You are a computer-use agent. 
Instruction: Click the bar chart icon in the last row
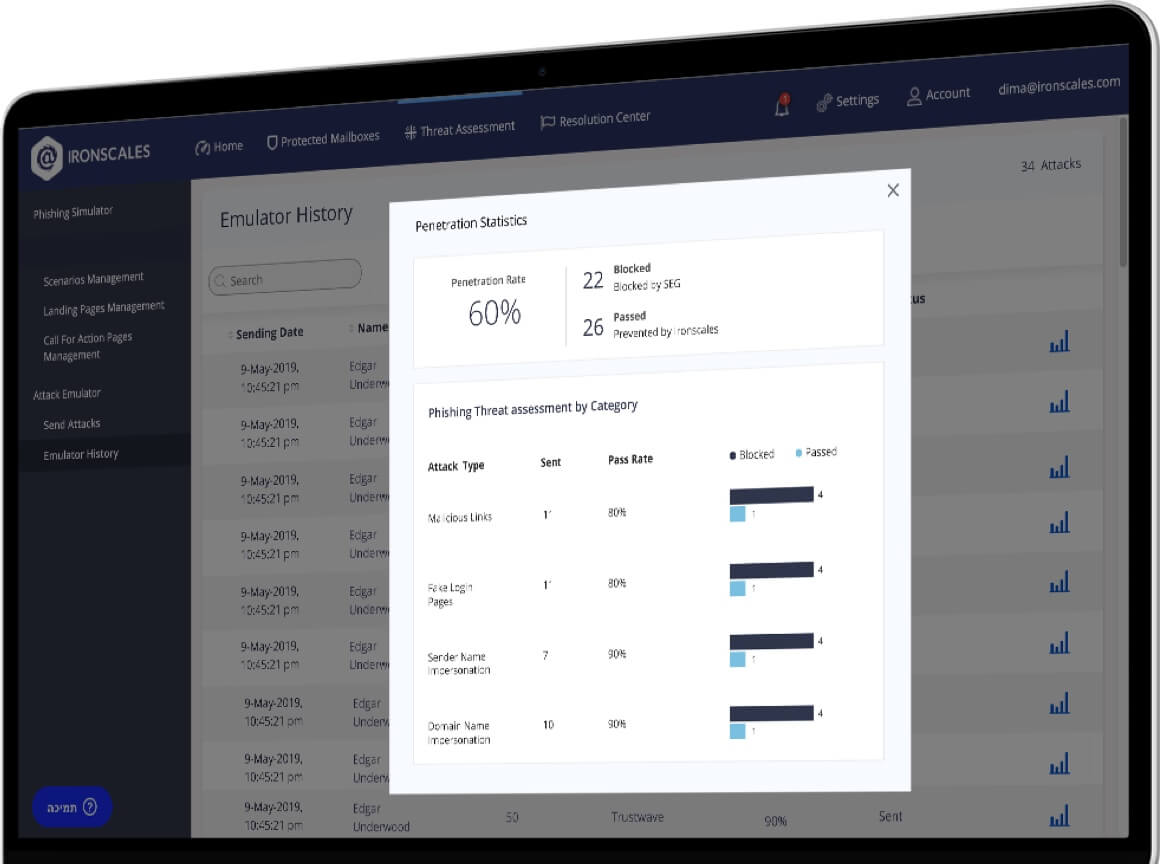tap(1059, 818)
